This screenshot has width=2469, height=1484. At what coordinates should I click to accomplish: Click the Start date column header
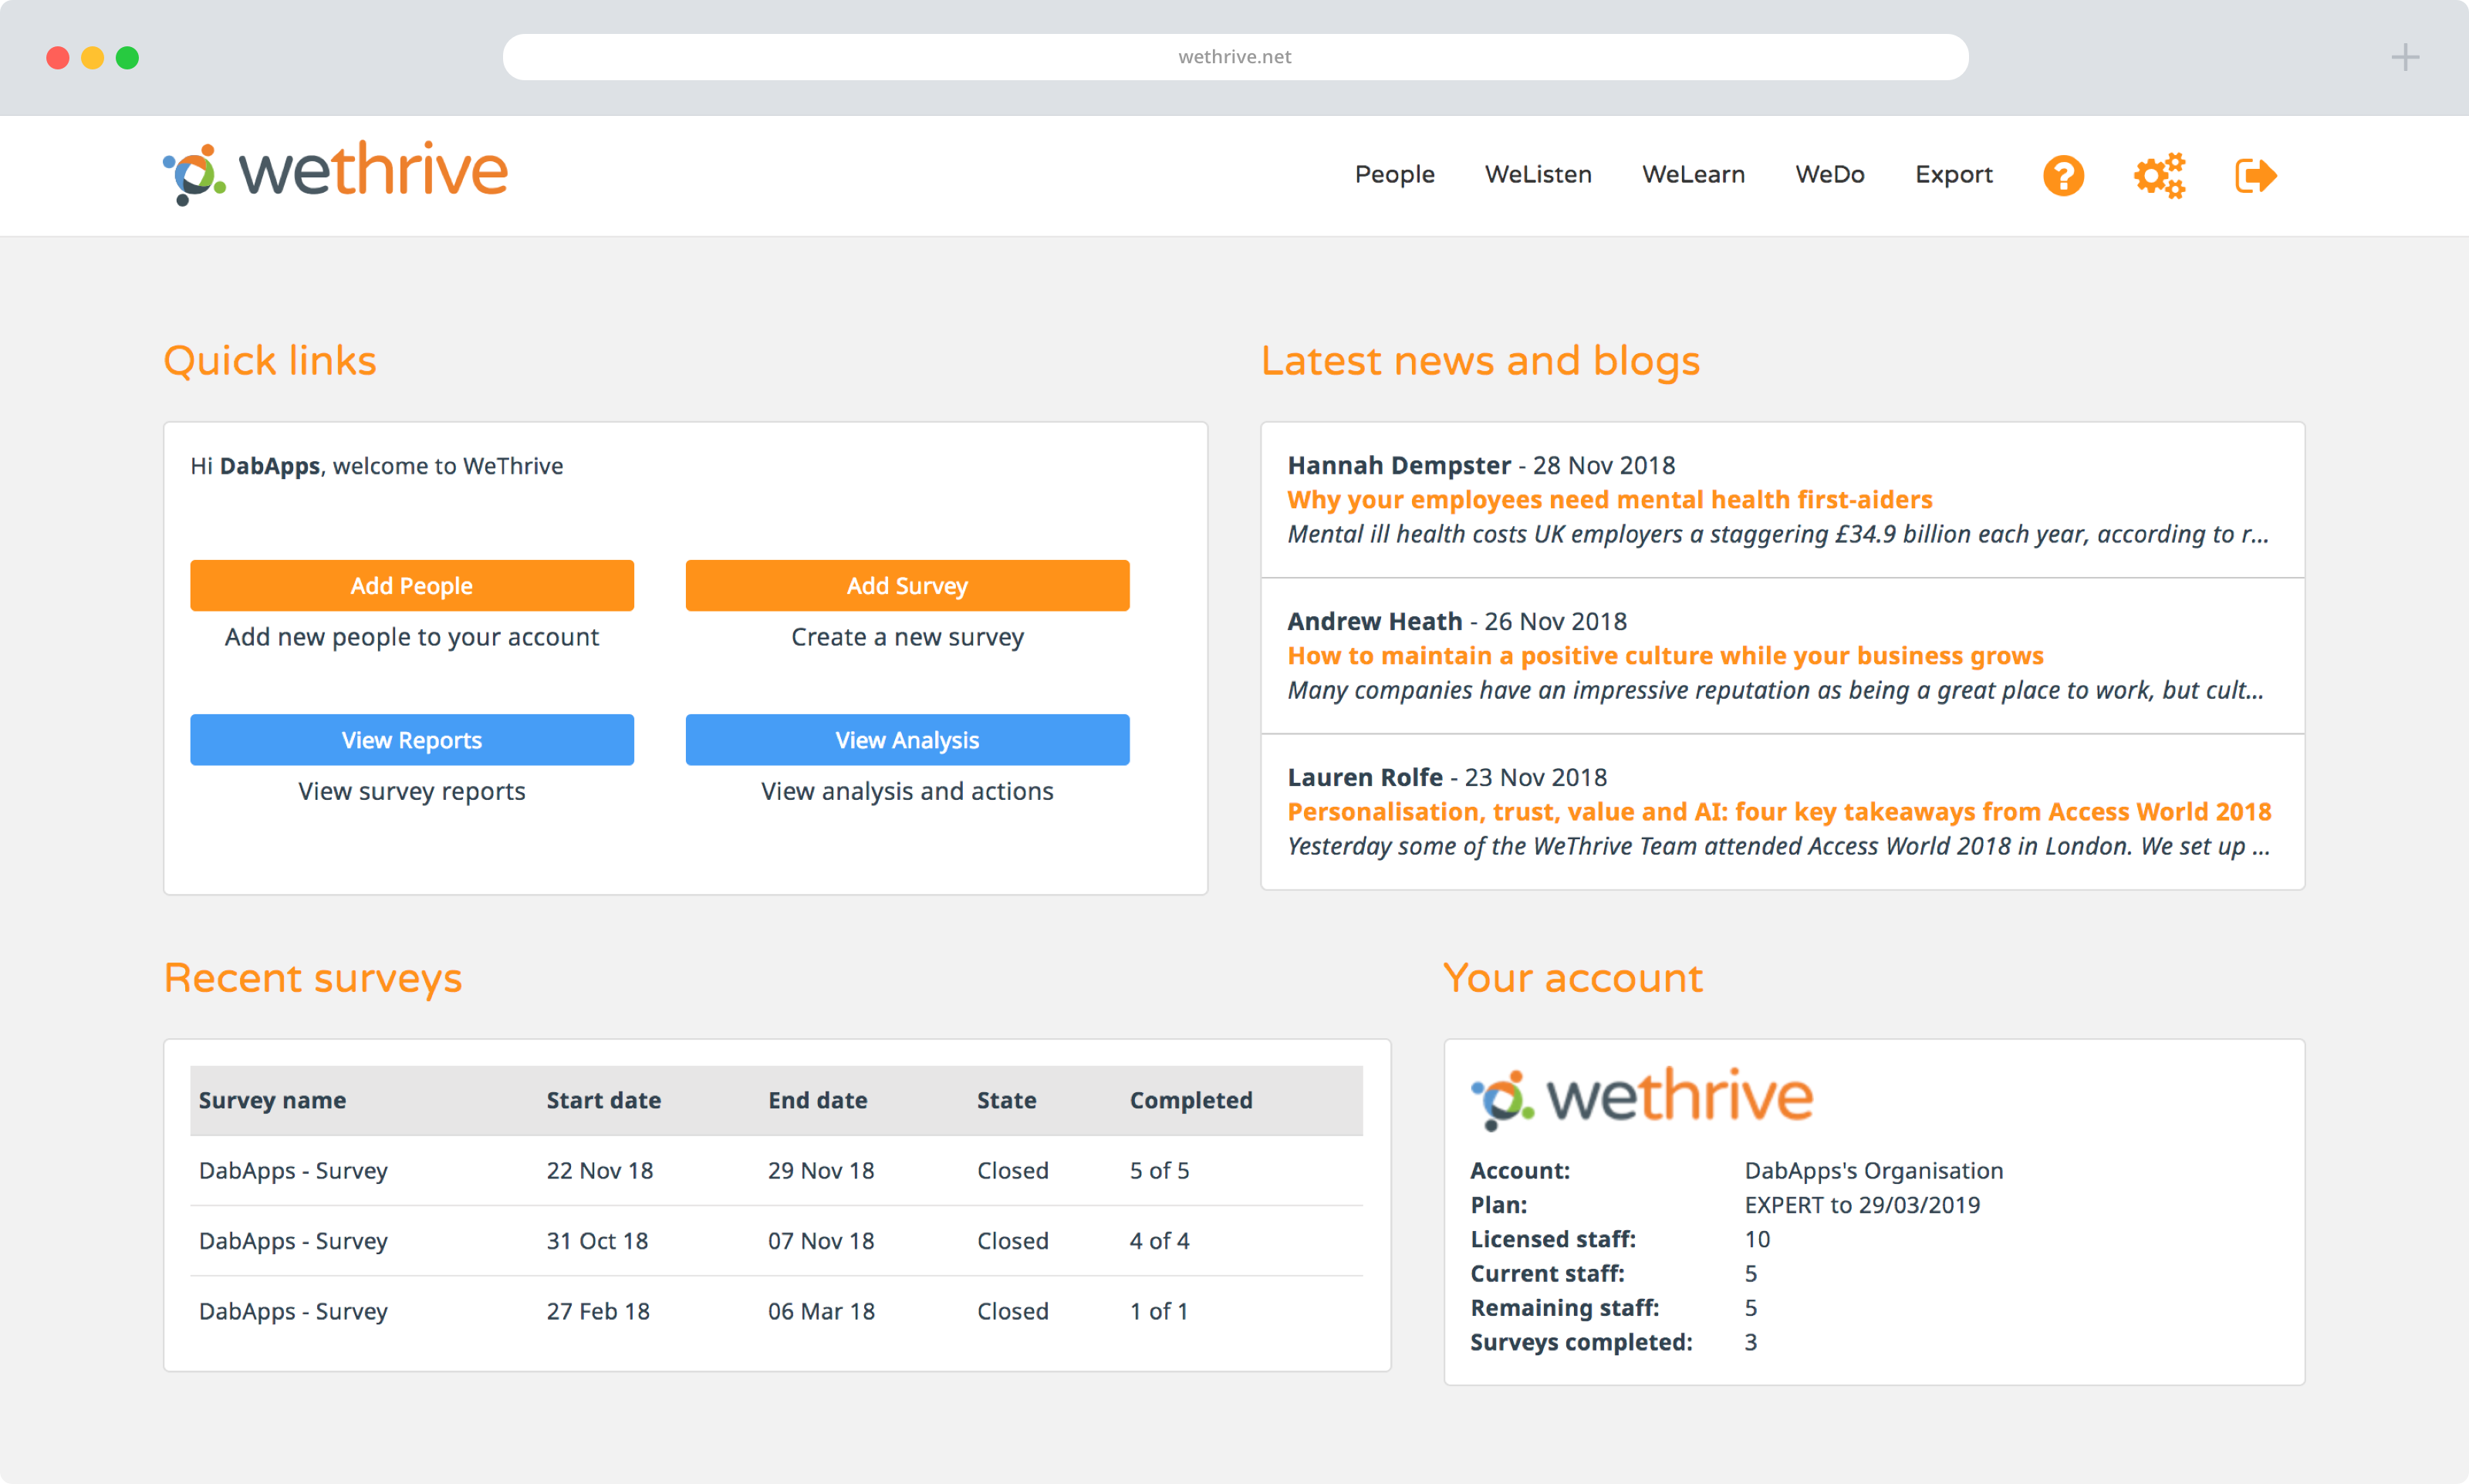tap(603, 1100)
